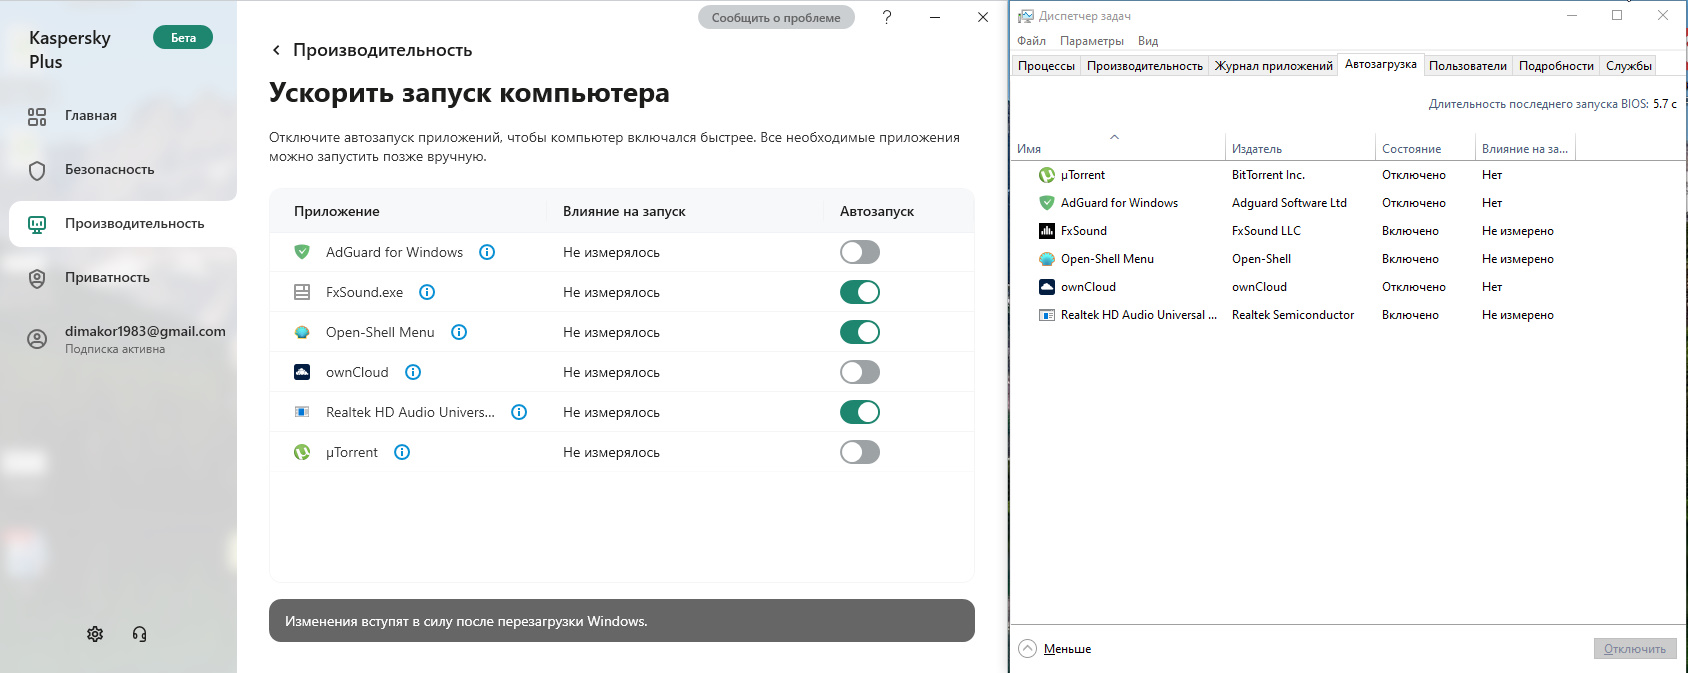The height and width of the screenshot is (673, 1688).
Task: Click the Kaspersky help question mark icon
Action: point(887,17)
